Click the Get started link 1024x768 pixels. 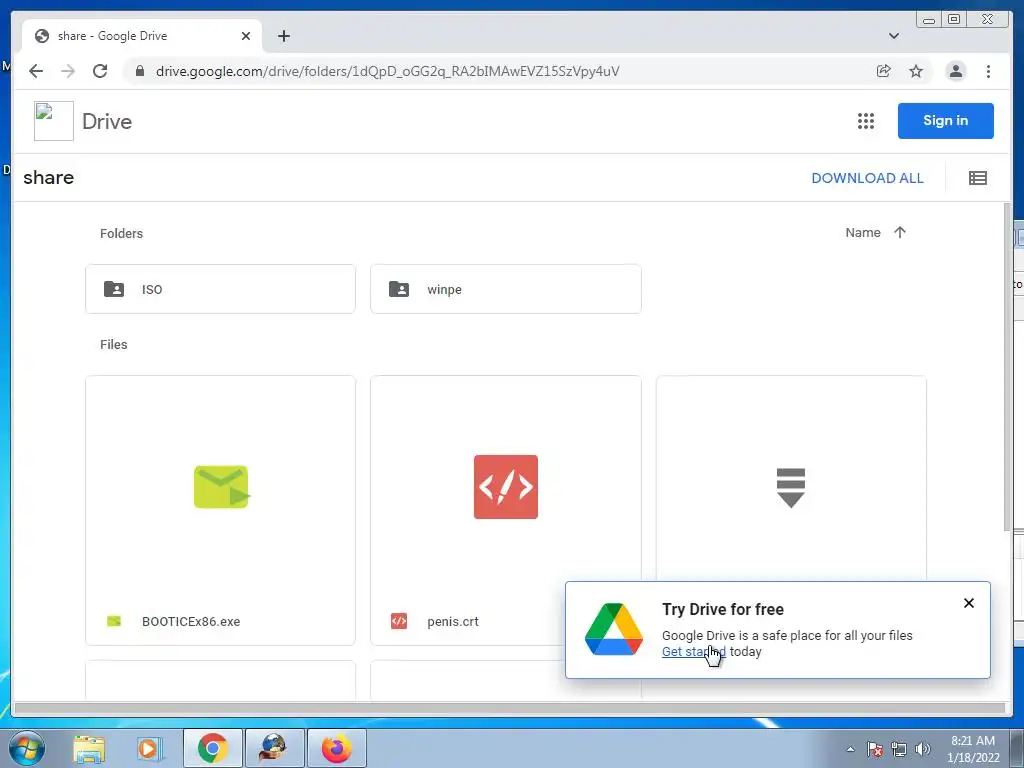coord(694,652)
